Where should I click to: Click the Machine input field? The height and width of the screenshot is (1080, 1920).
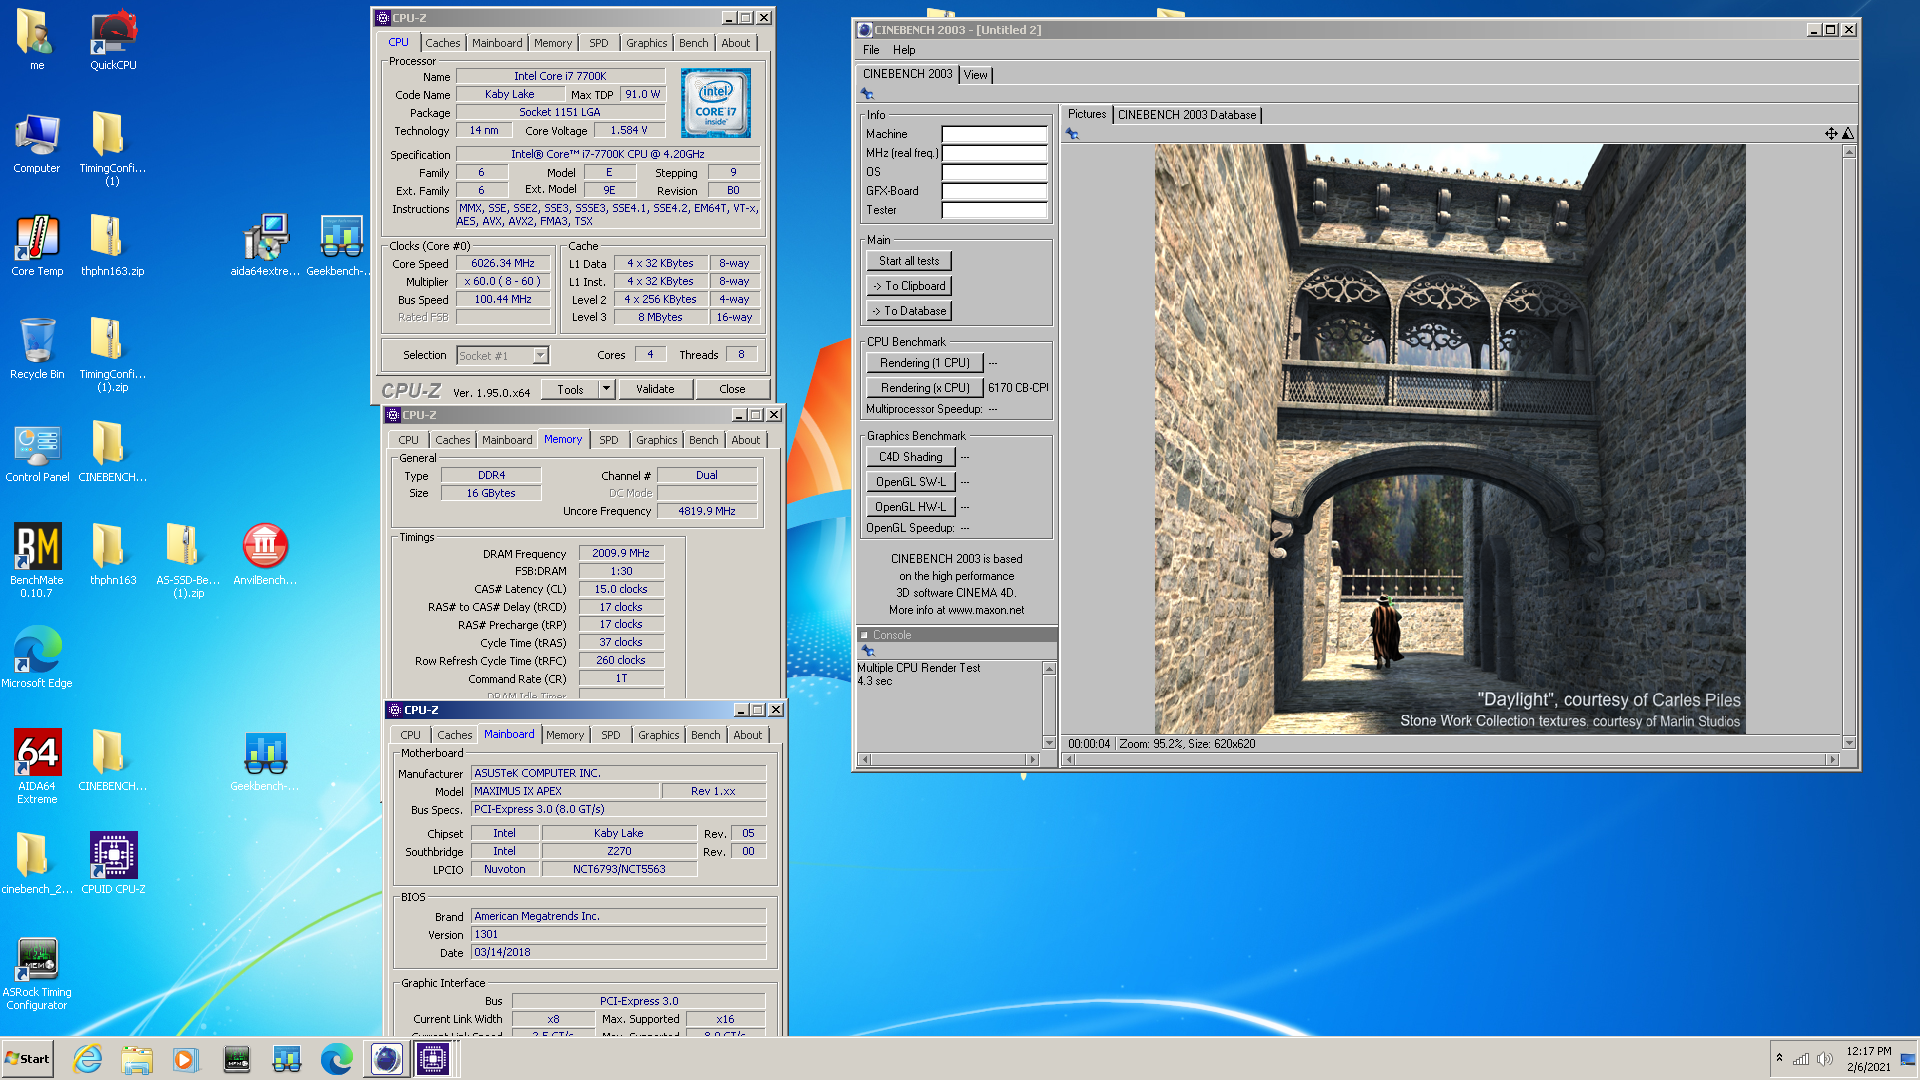pyautogui.click(x=994, y=134)
